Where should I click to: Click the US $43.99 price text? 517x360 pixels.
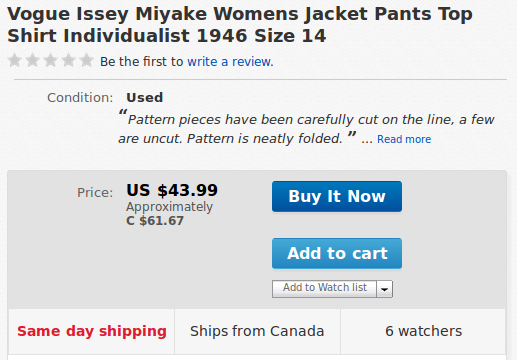coord(172,190)
